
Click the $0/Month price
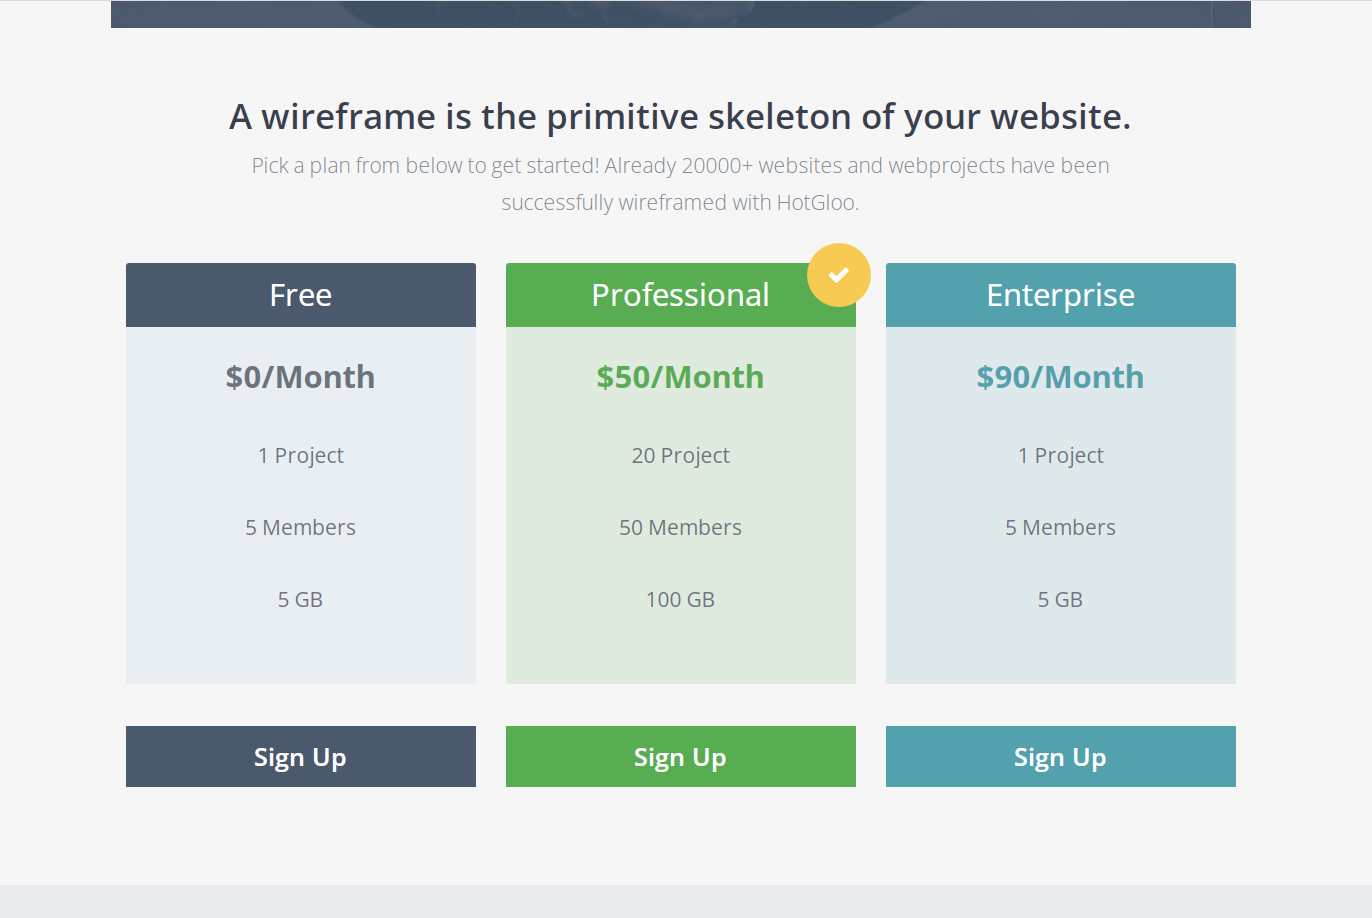click(x=300, y=377)
